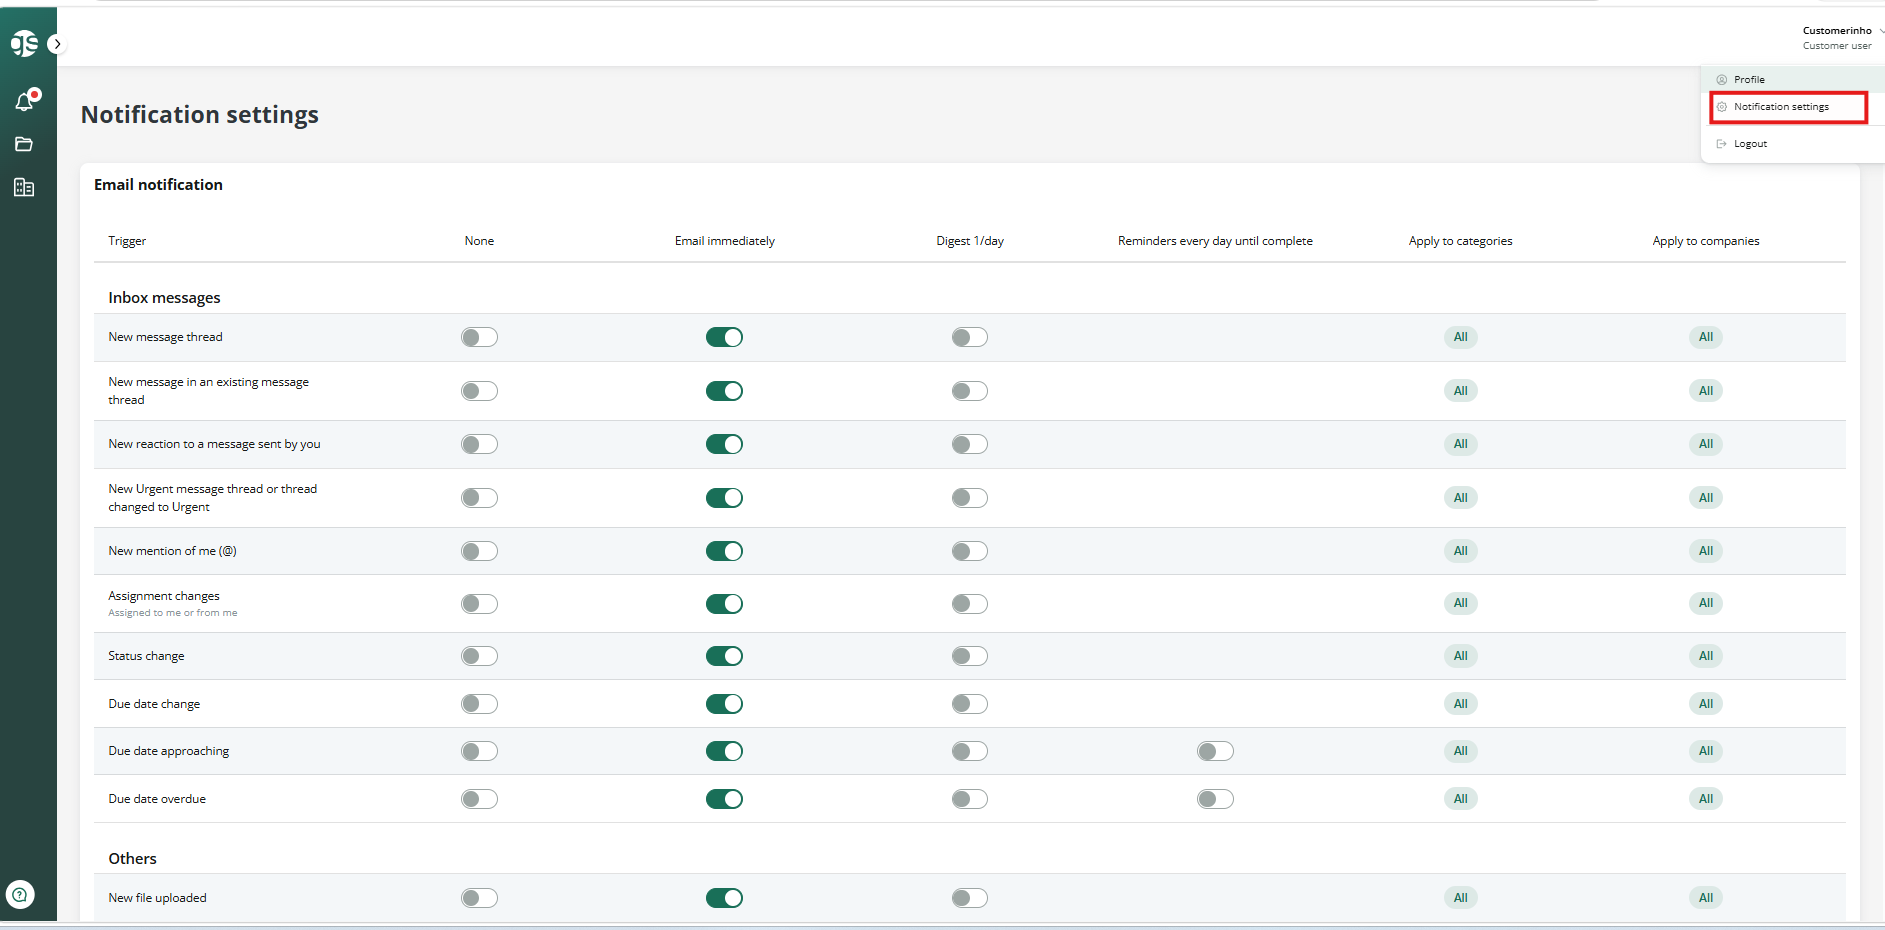Click the app logo in the sidebar
Image resolution: width=1885 pixels, height=930 pixels.
pyautogui.click(x=24, y=44)
